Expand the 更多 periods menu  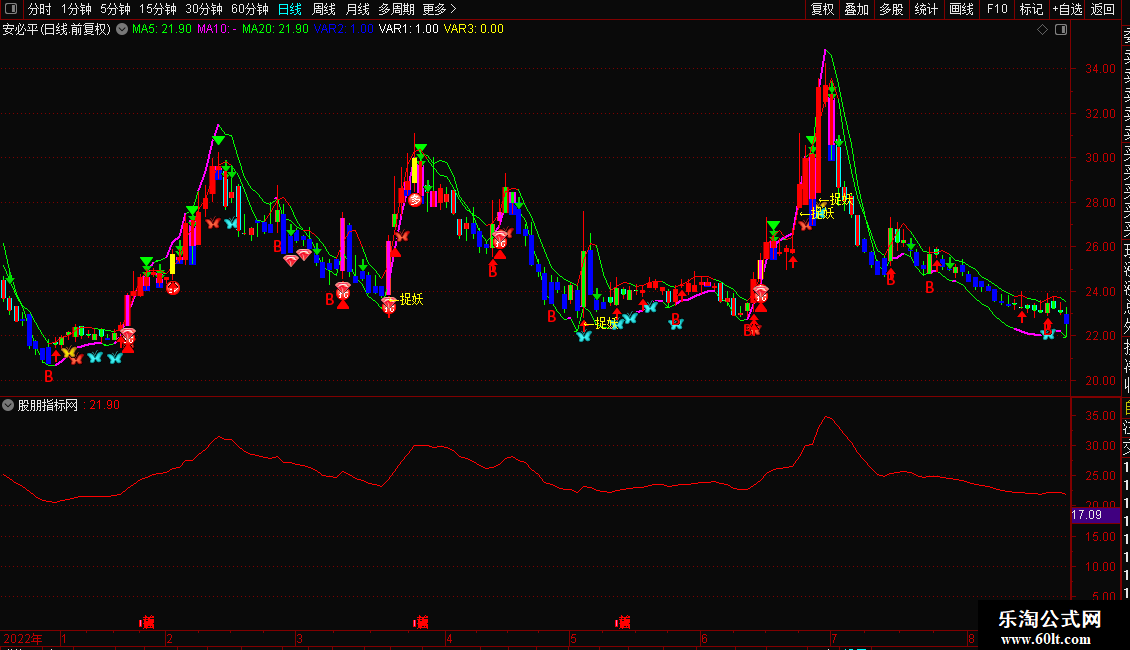click(434, 9)
